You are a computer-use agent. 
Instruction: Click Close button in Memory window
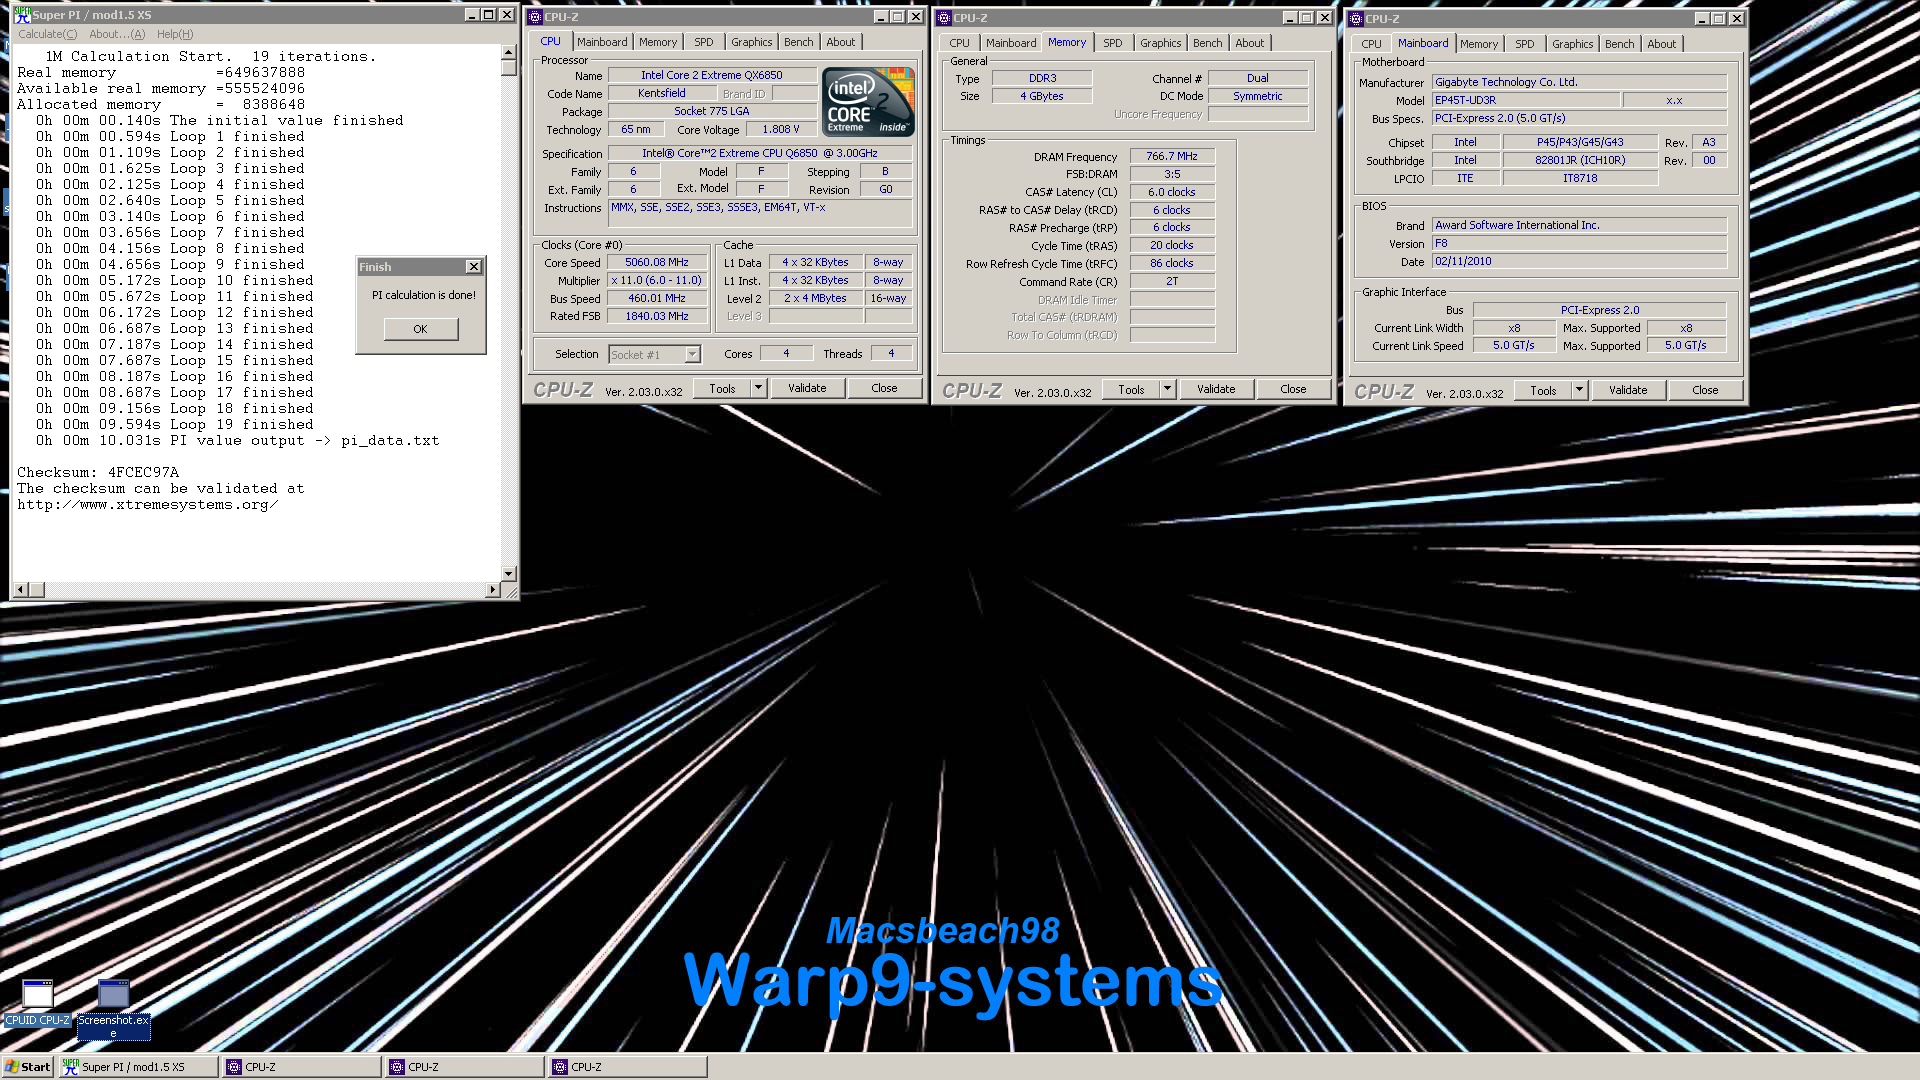(x=1293, y=389)
